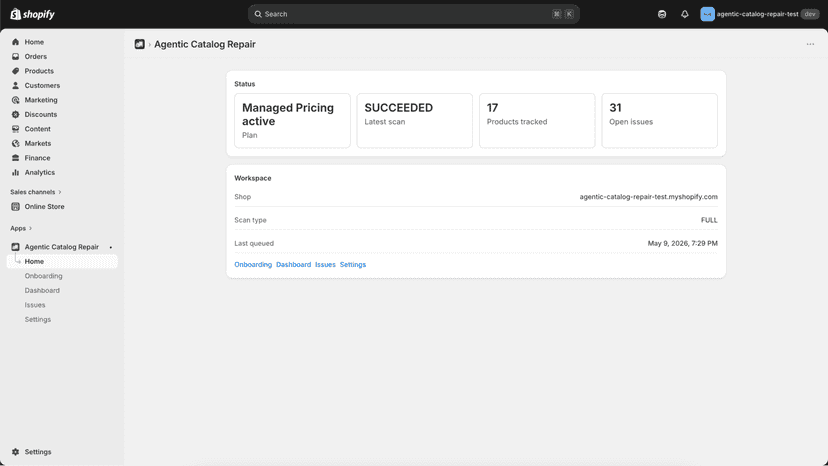Click the Search field

pyautogui.click(x=413, y=14)
